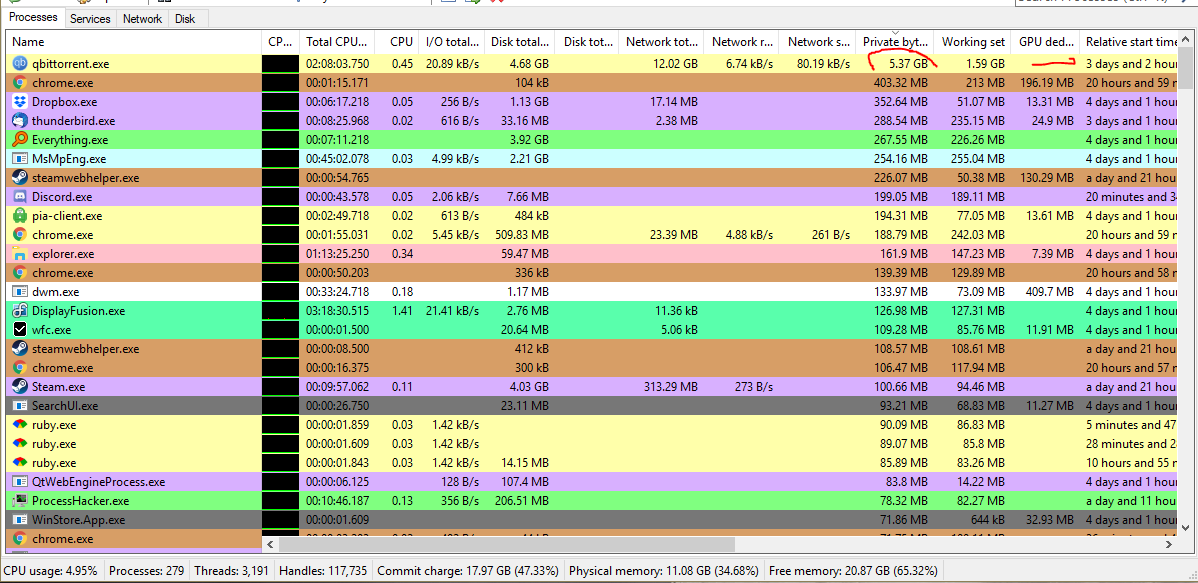Click the qbittorrent.exe process icon

pos(18,63)
